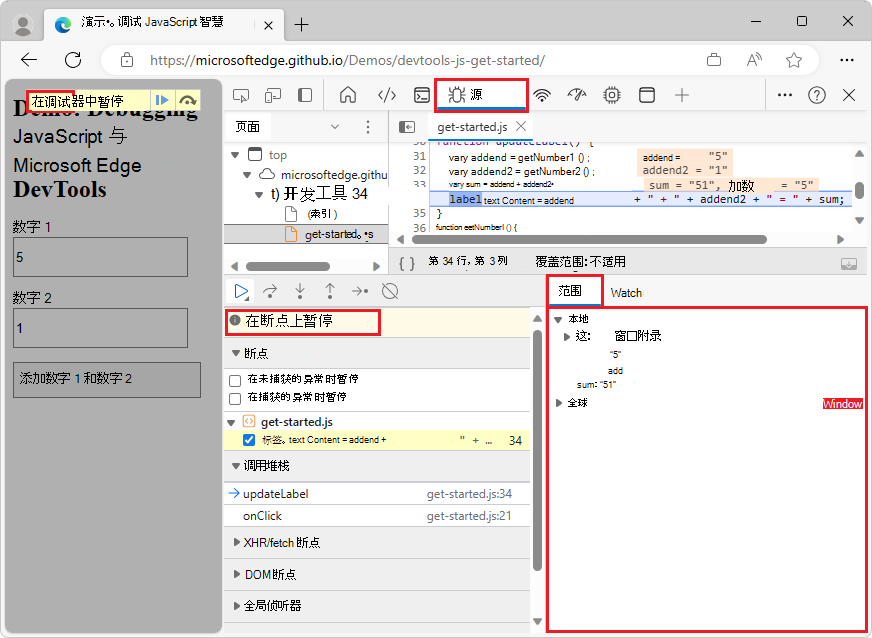Enable 在捕获的异常时暂停 checkbox
This screenshot has width=872, height=638.
click(x=235, y=398)
